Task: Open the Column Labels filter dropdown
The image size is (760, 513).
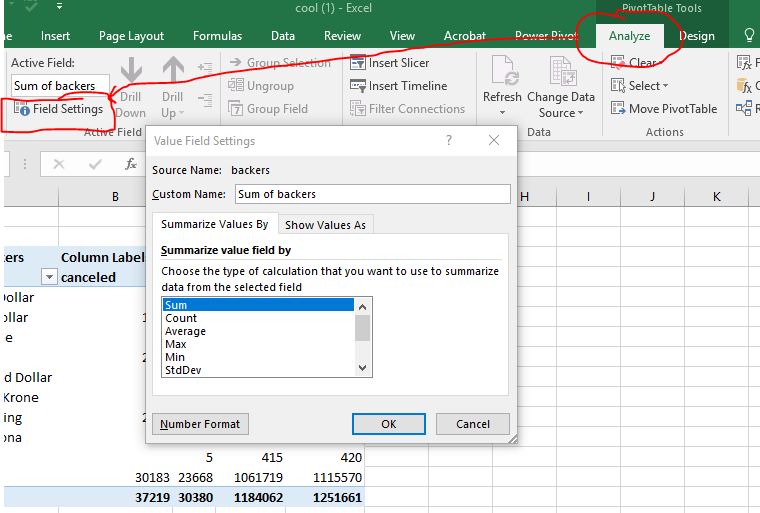Action: coord(48,277)
